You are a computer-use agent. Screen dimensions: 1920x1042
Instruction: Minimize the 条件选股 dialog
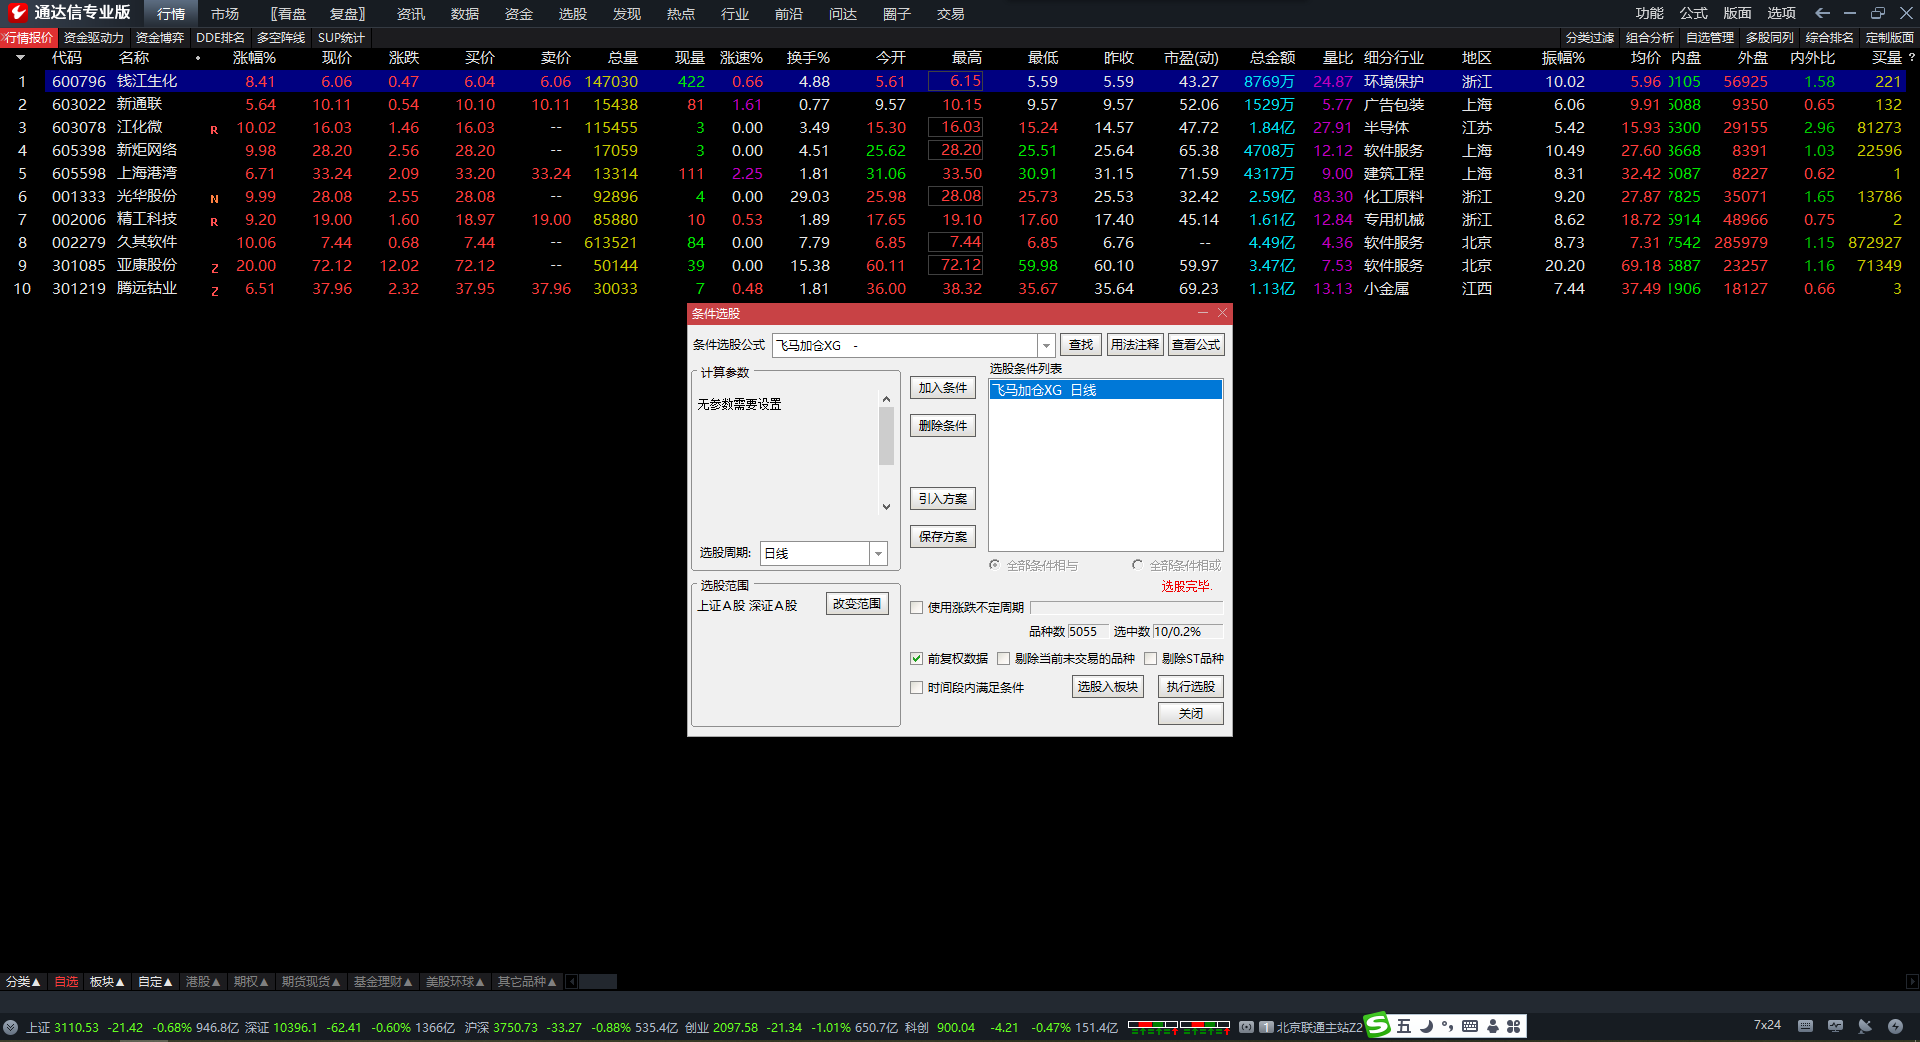tap(1202, 313)
